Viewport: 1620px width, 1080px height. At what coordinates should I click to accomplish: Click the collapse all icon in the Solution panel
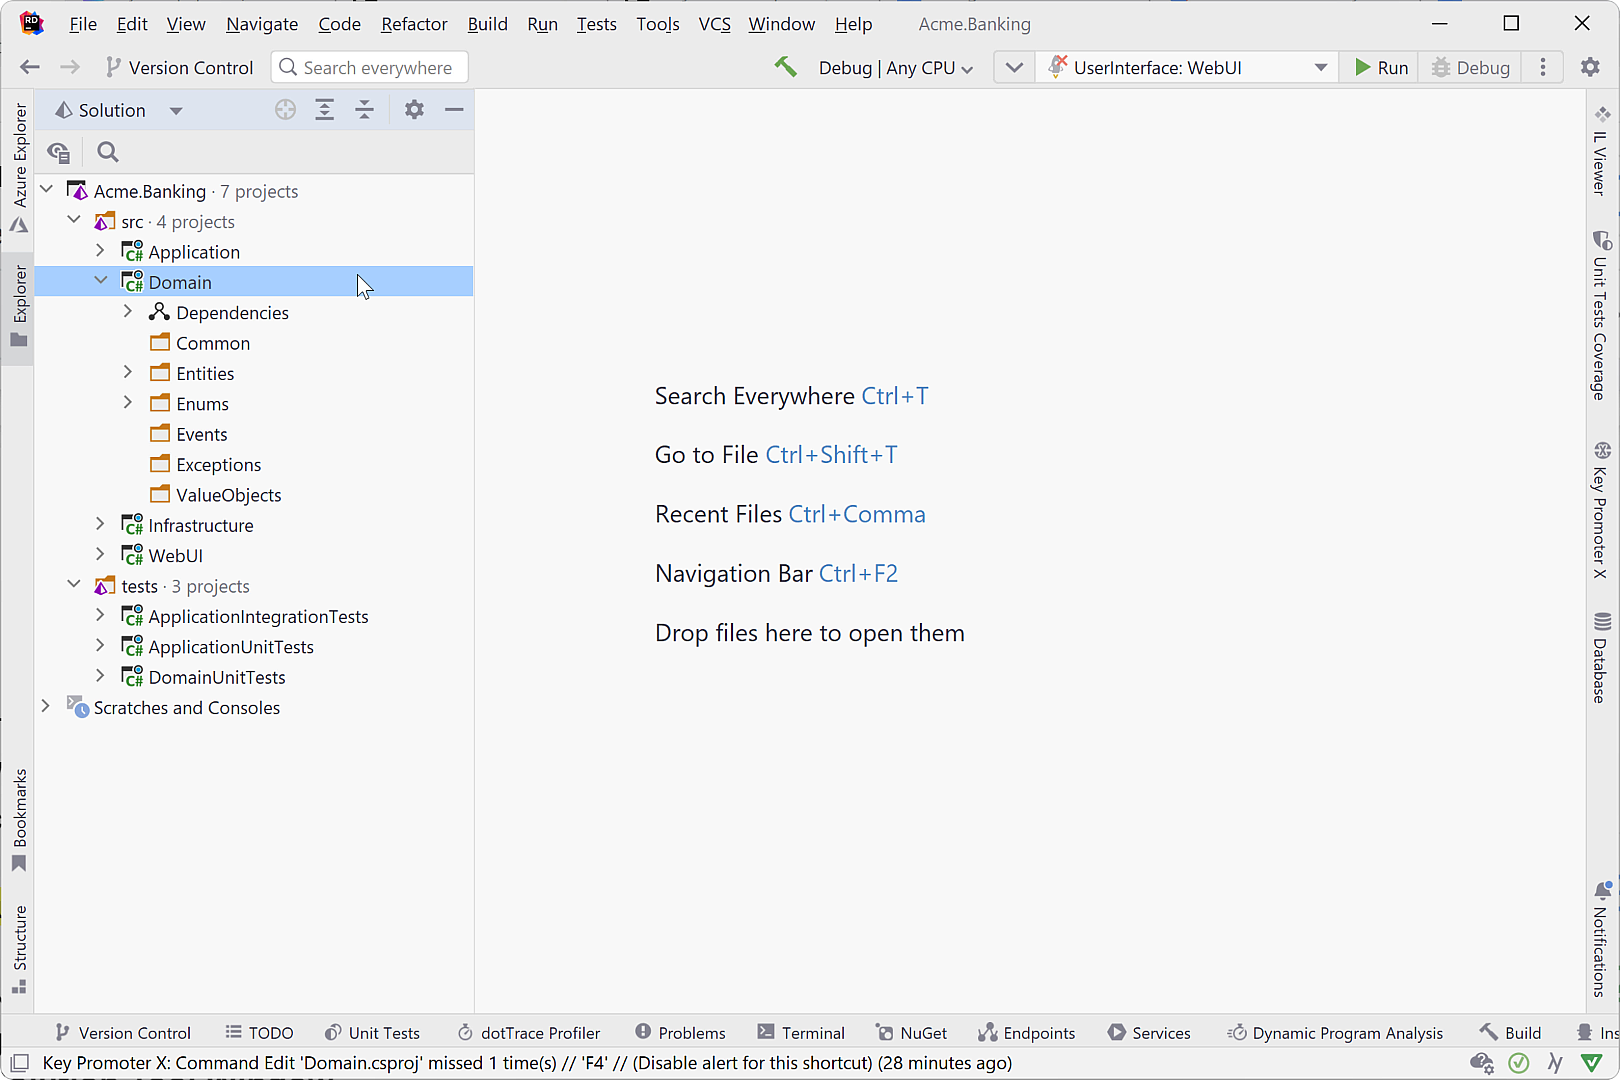coord(364,110)
